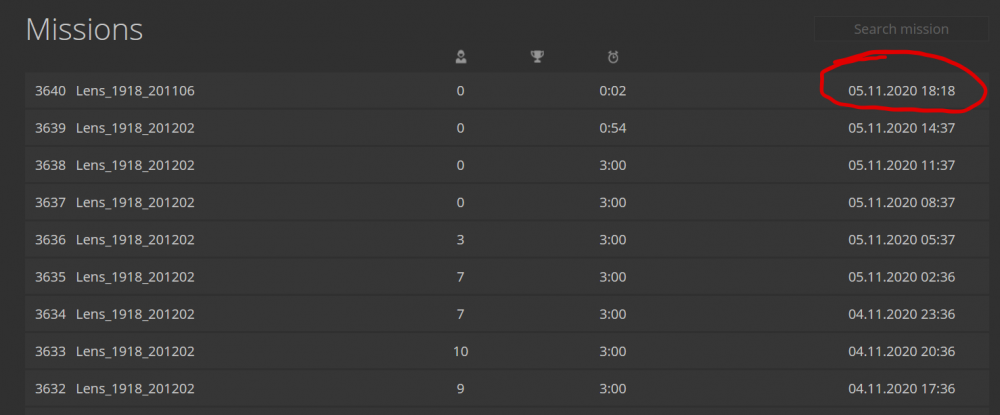This screenshot has width=1000, height=415.
Task: Click the players column header icon
Action: click(x=460, y=57)
